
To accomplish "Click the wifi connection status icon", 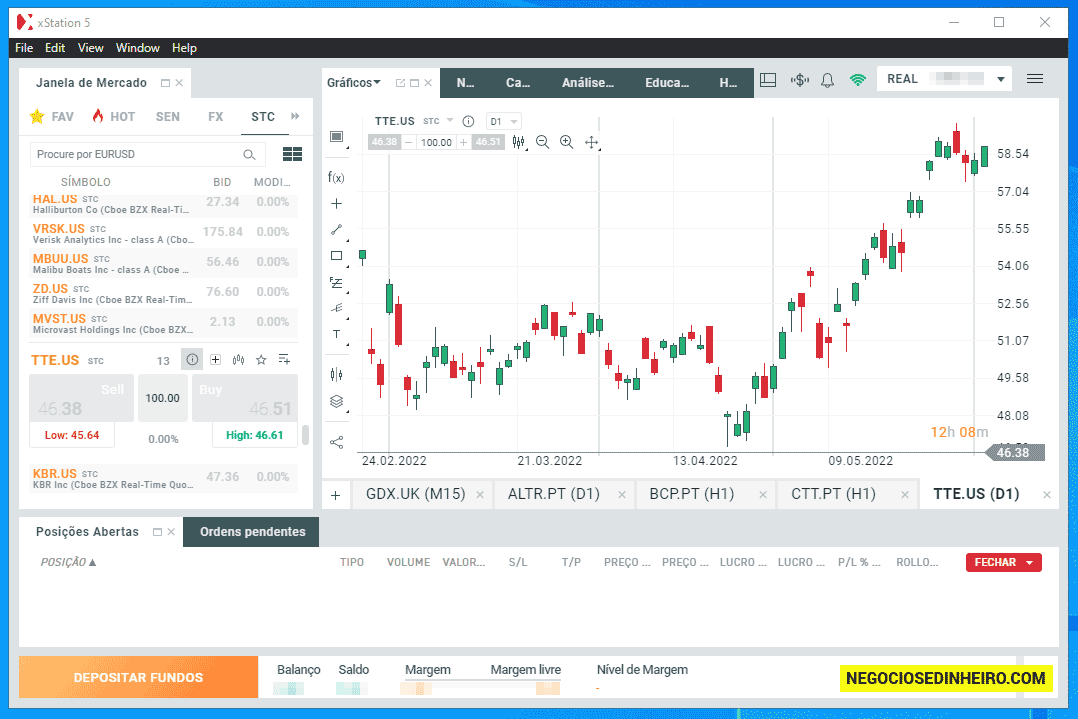I will tap(857, 80).
